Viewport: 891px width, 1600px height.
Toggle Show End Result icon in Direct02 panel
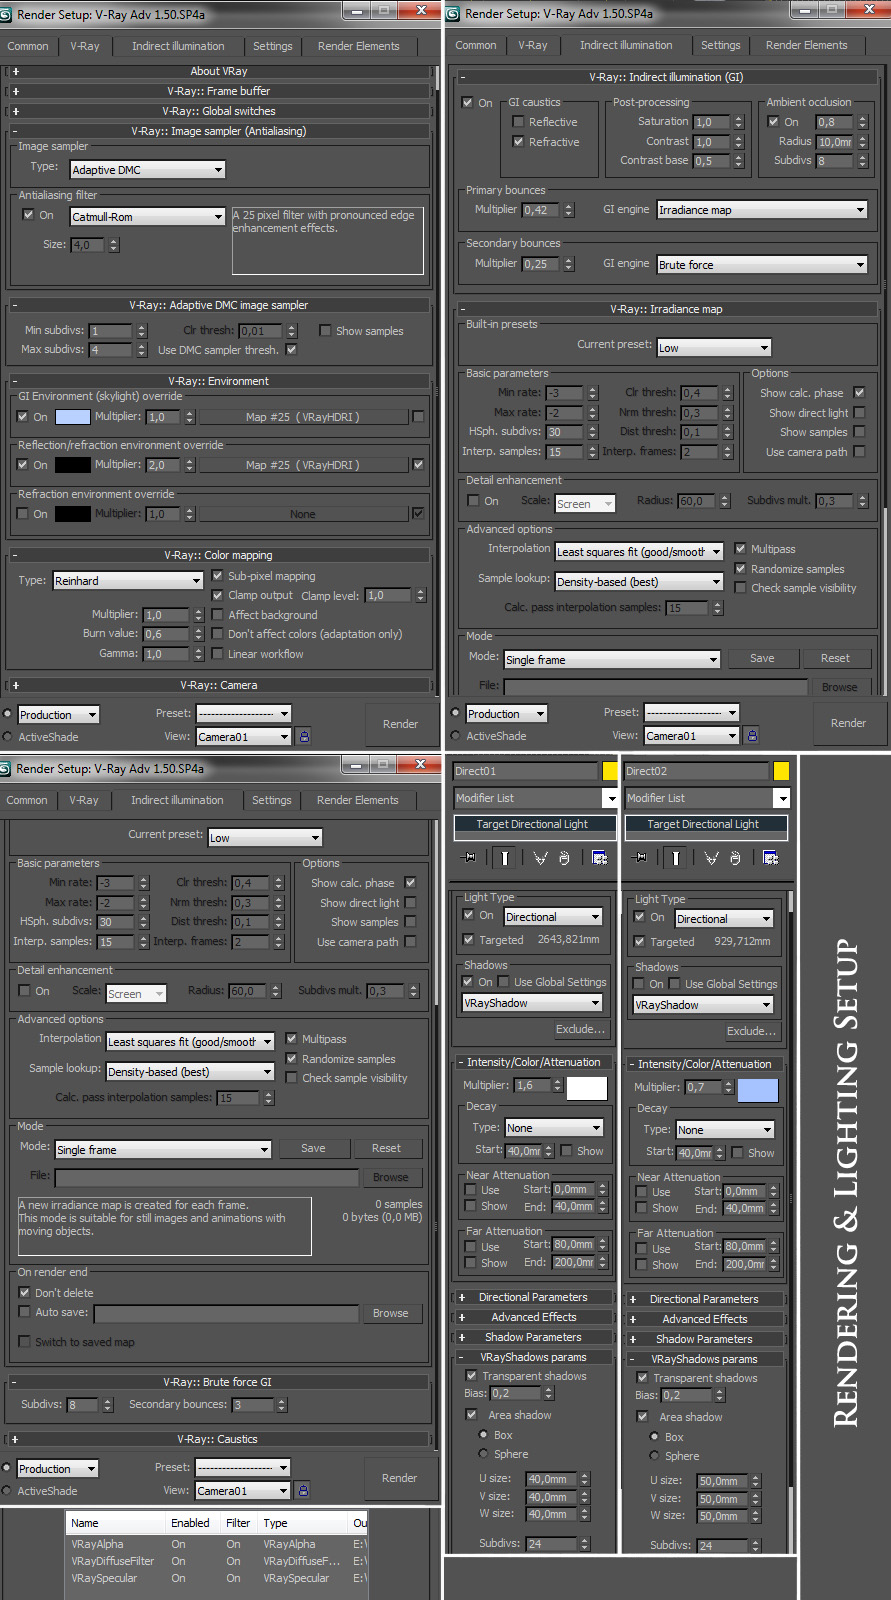tap(676, 857)
